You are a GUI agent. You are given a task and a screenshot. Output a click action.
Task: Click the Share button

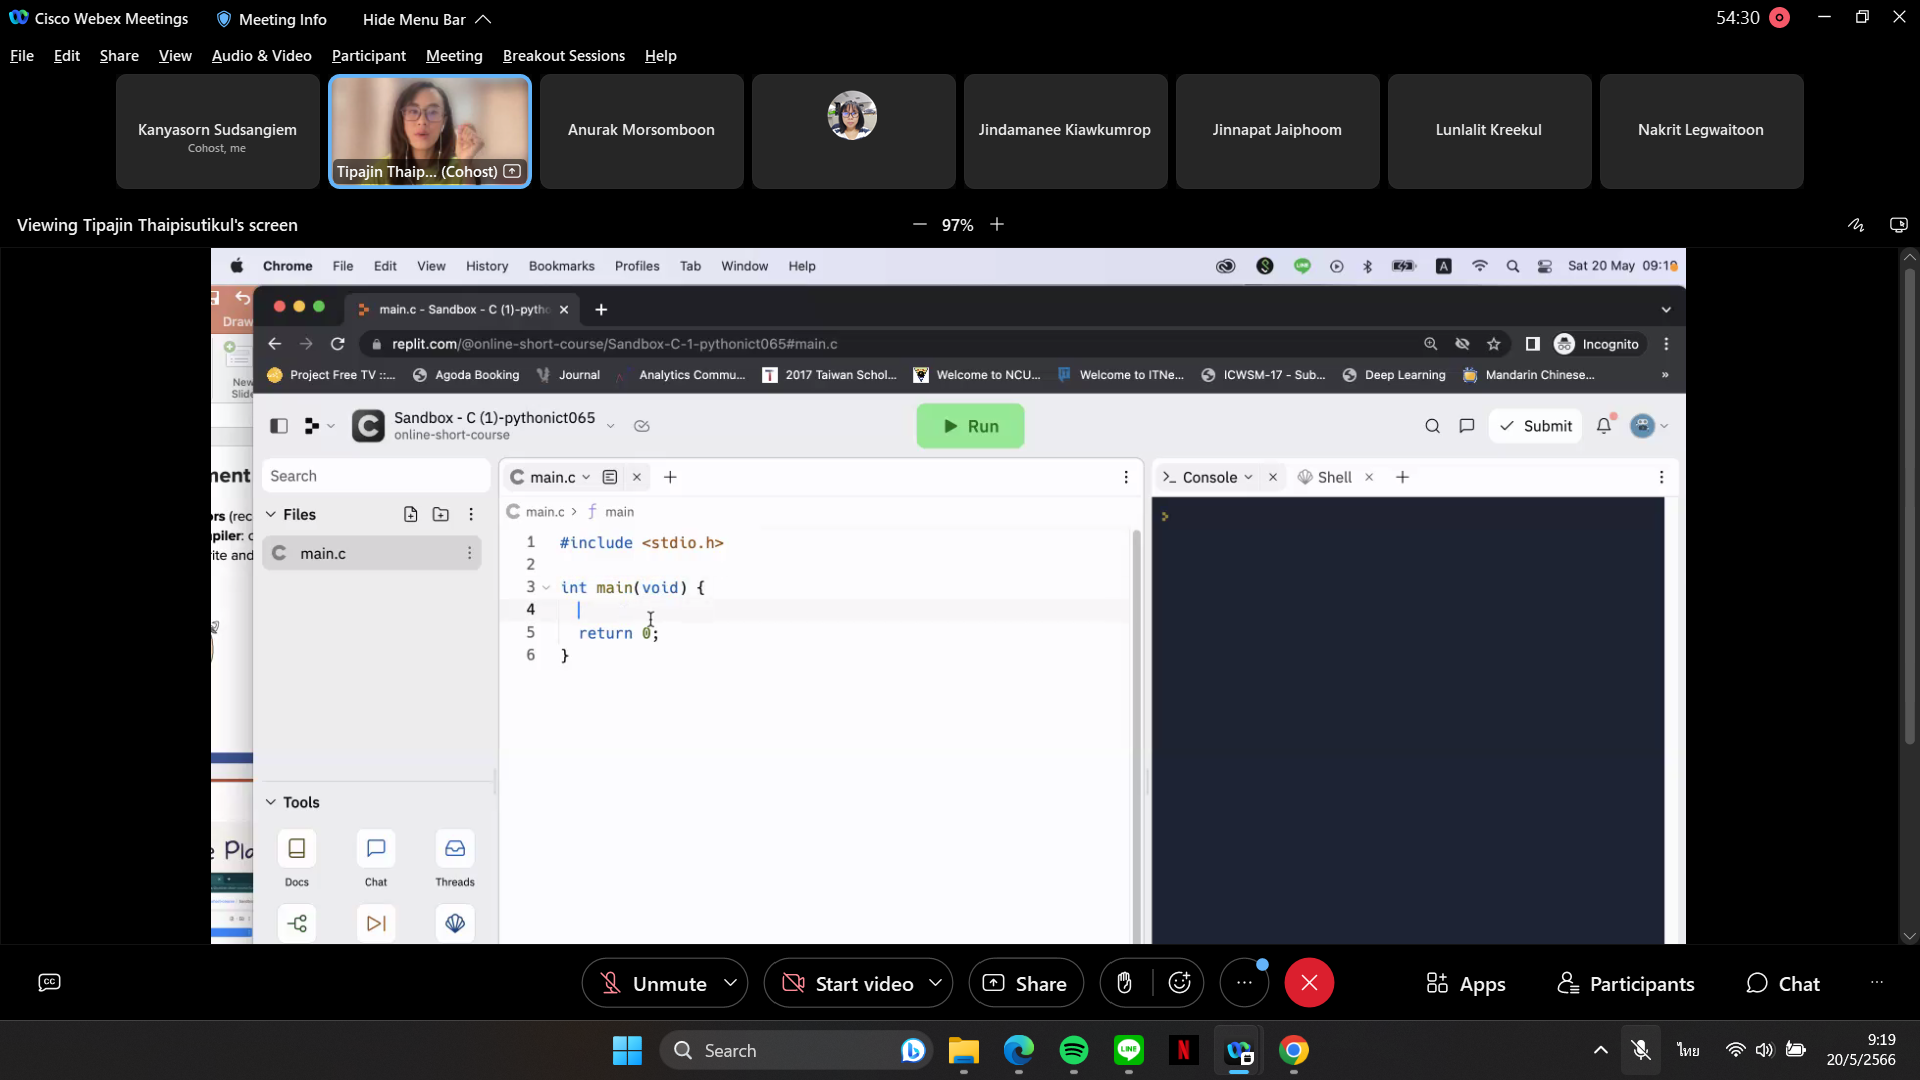(1025, 984)
